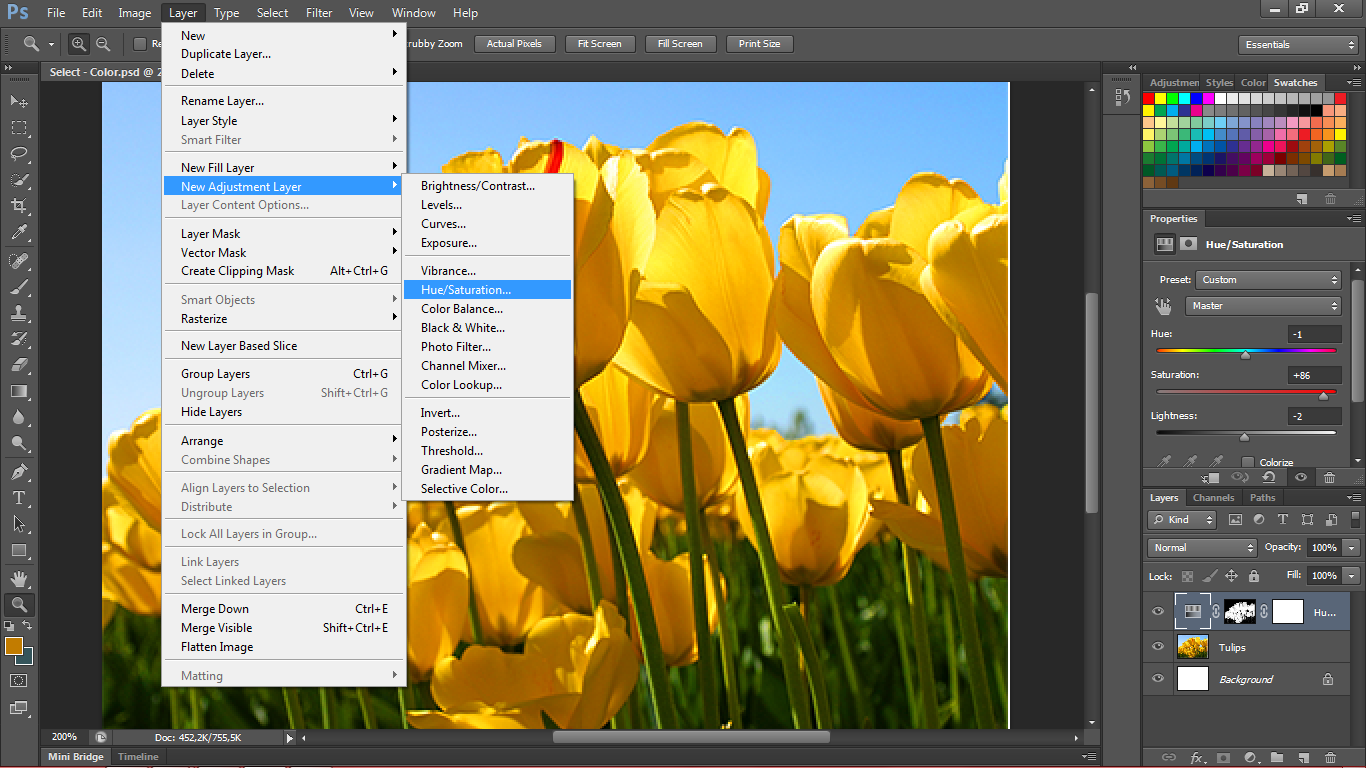This screenshot has width=1366, height=768.
Task: Select the Rectangular Marquee tool
Action: (x=19, y=128)
